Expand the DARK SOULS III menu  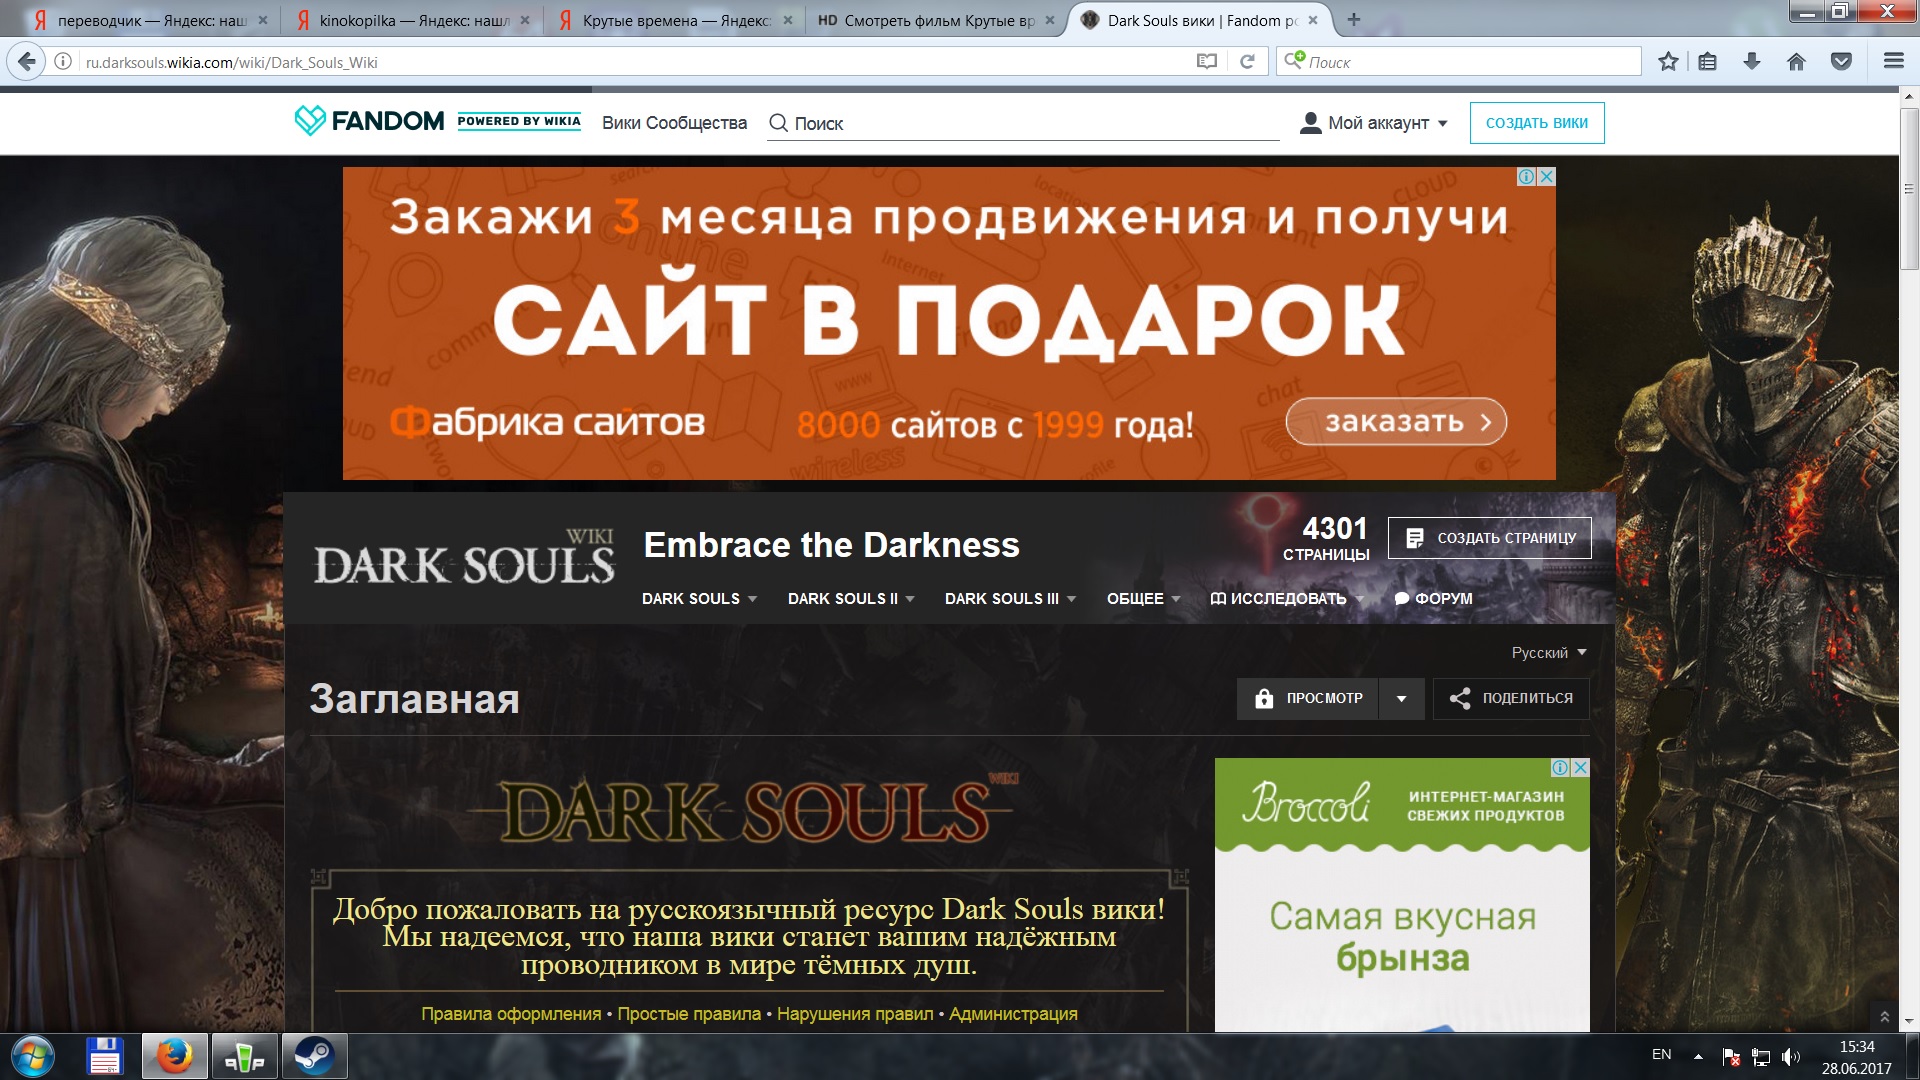point(1010,598)
